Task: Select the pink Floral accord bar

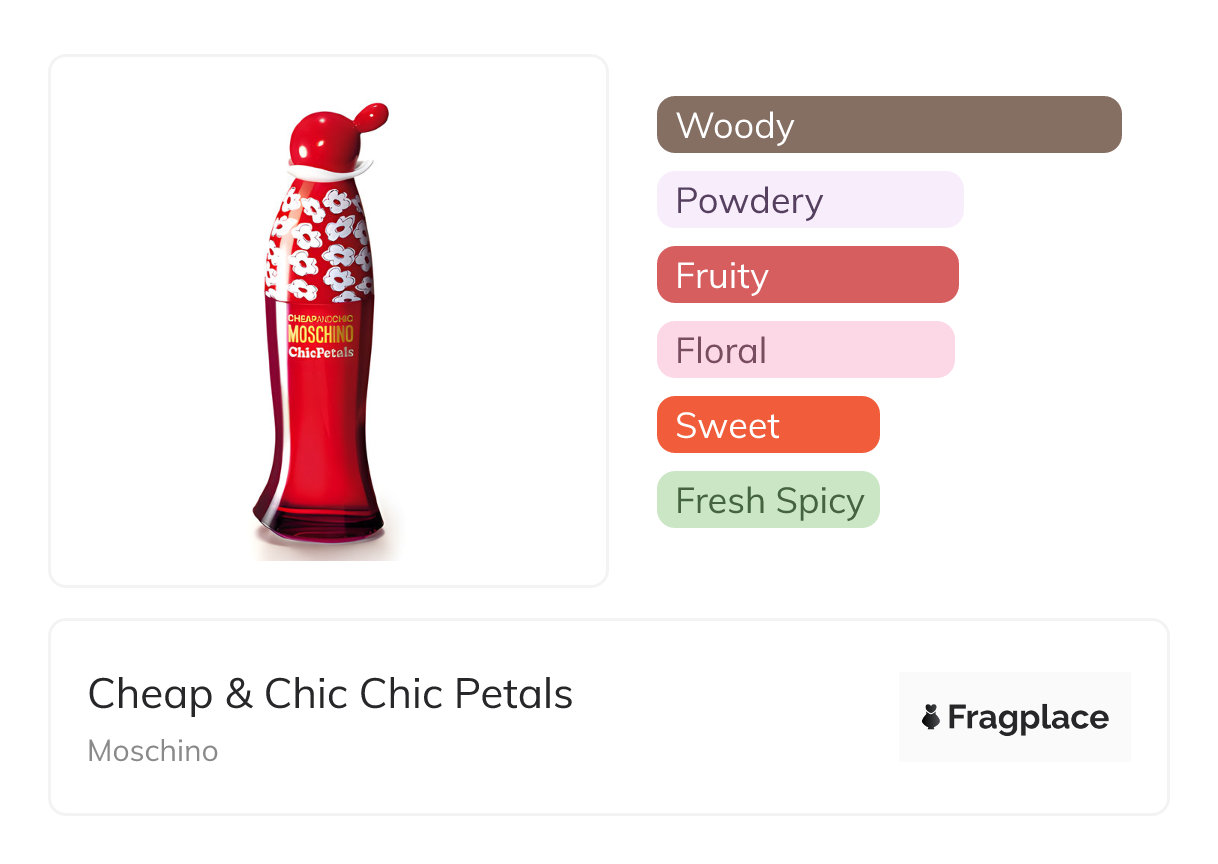Action: click(x=806, y=350)
